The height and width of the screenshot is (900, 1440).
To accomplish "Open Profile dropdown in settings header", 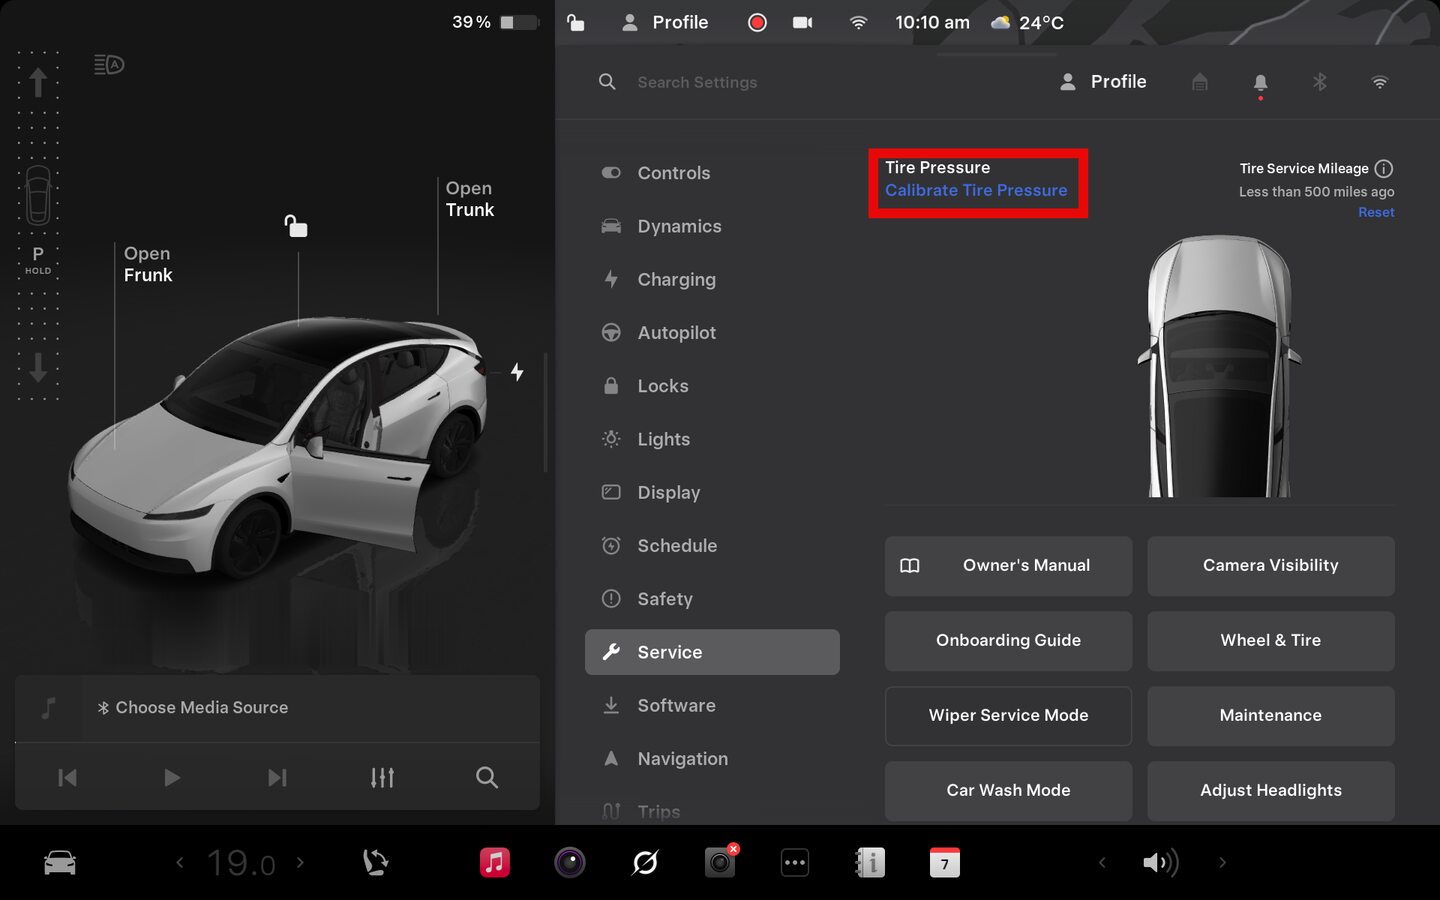I will (x=1103, y=82).
